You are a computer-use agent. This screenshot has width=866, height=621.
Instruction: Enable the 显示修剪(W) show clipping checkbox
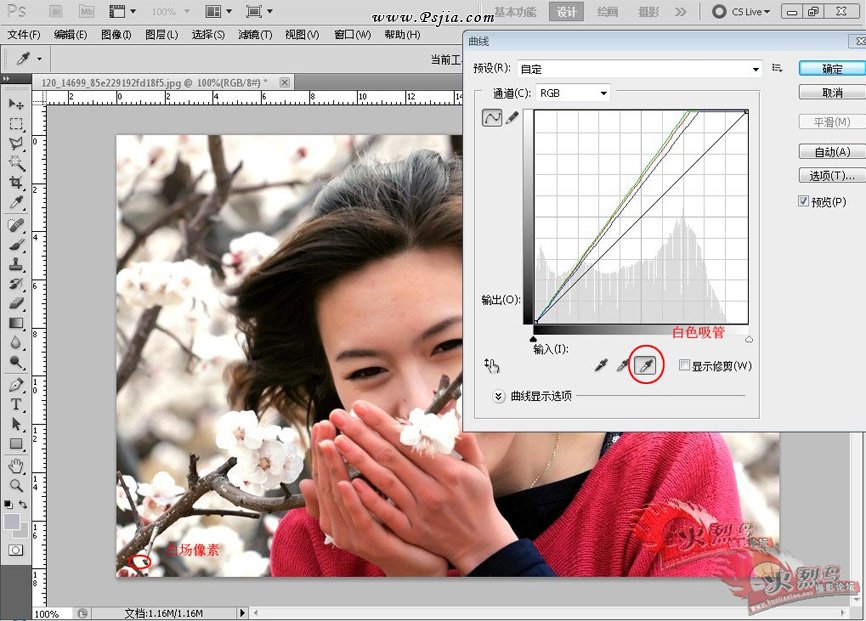point(684,366)
